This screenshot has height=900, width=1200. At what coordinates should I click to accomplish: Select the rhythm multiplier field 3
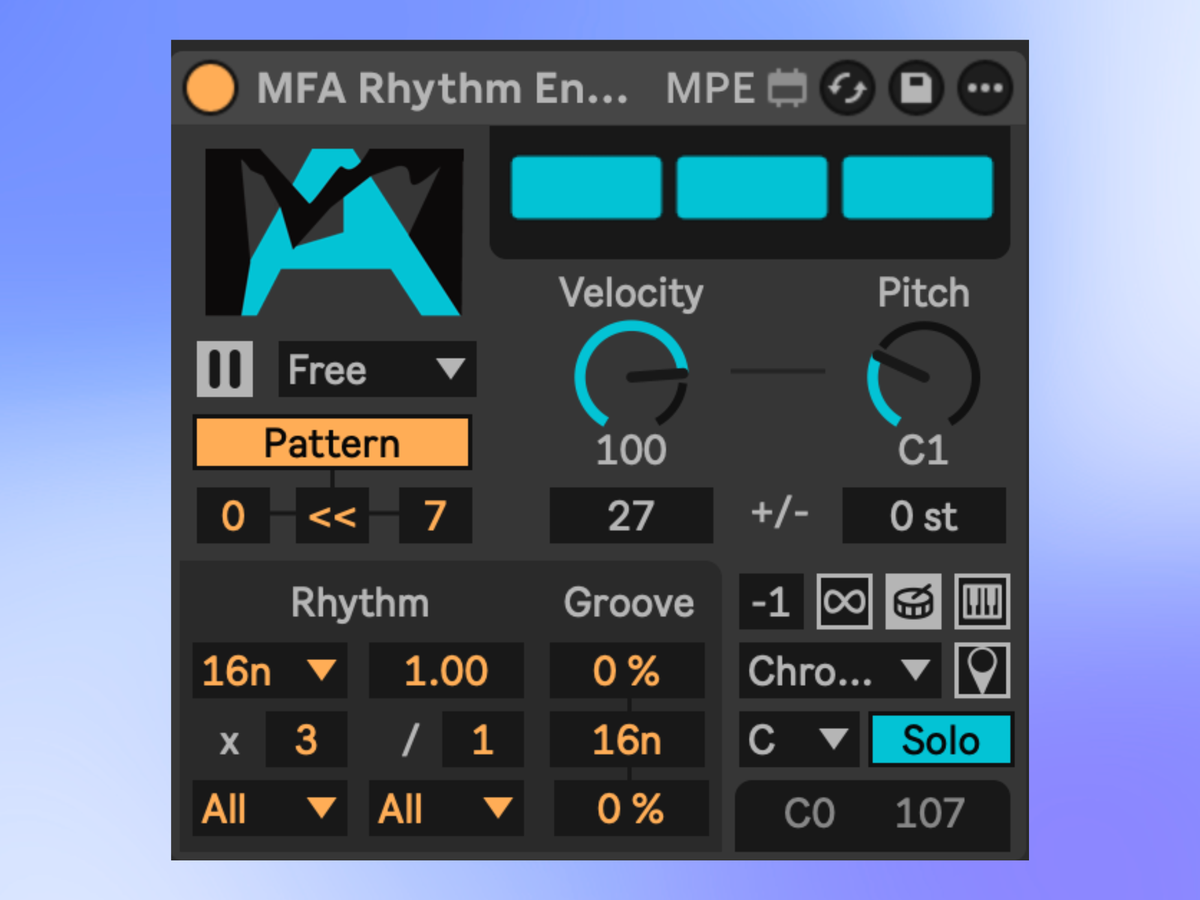(x=306, y=740)
